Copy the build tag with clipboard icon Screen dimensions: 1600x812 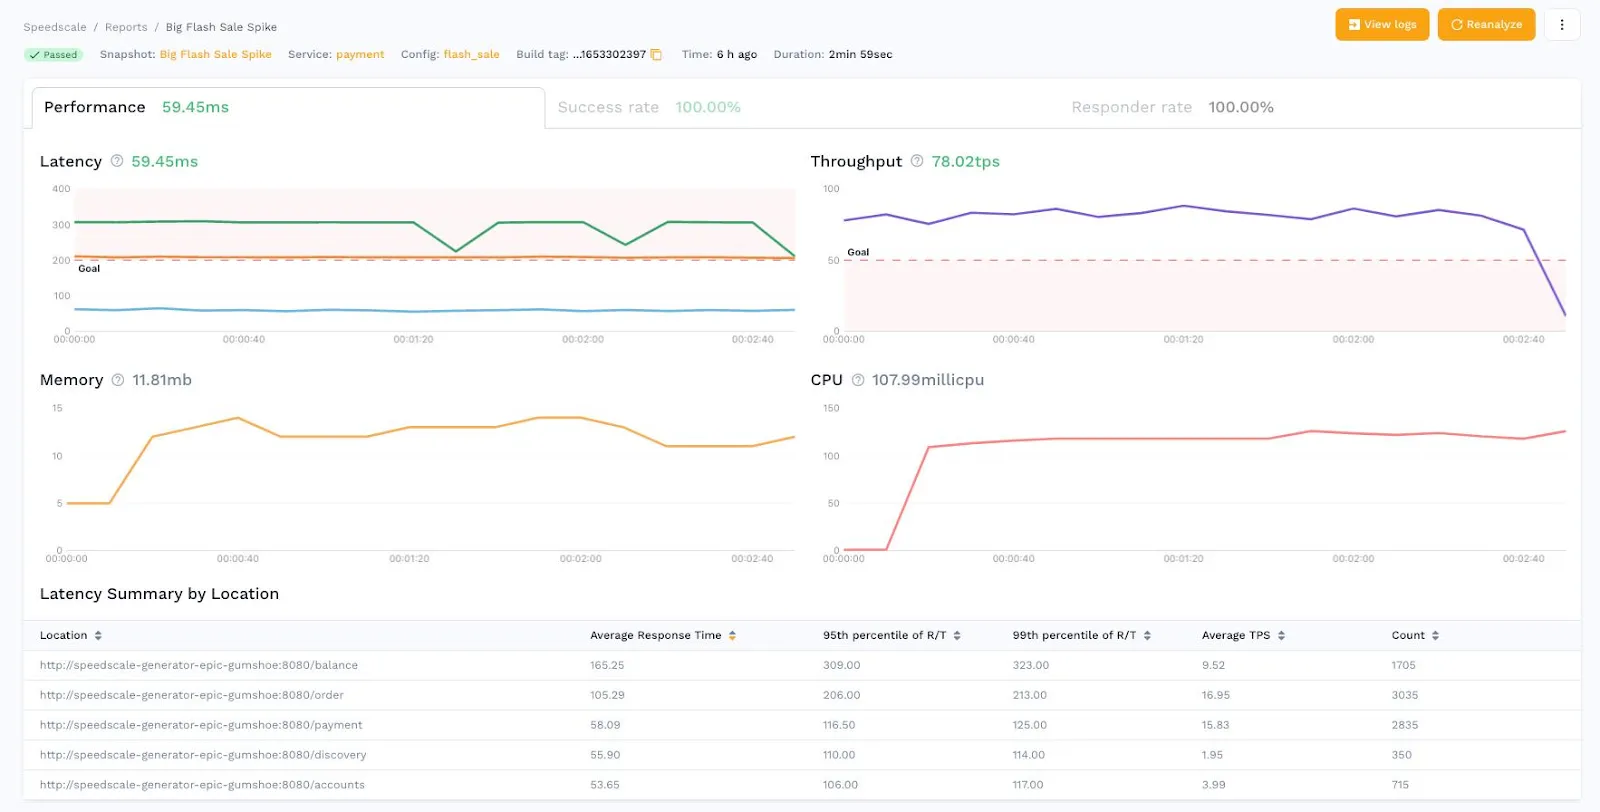tap(656, 55)
